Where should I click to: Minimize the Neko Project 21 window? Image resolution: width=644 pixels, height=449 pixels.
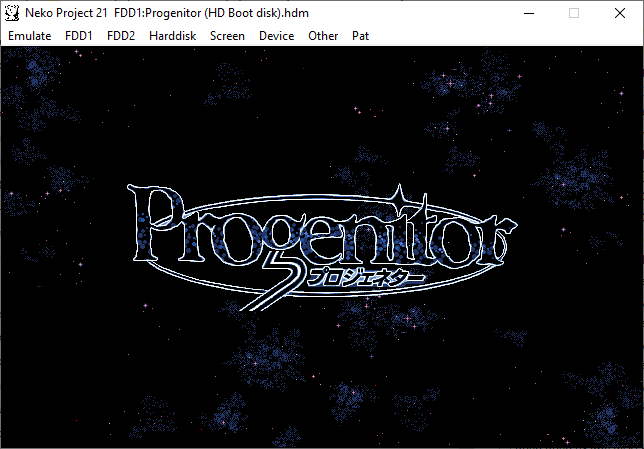529,13
